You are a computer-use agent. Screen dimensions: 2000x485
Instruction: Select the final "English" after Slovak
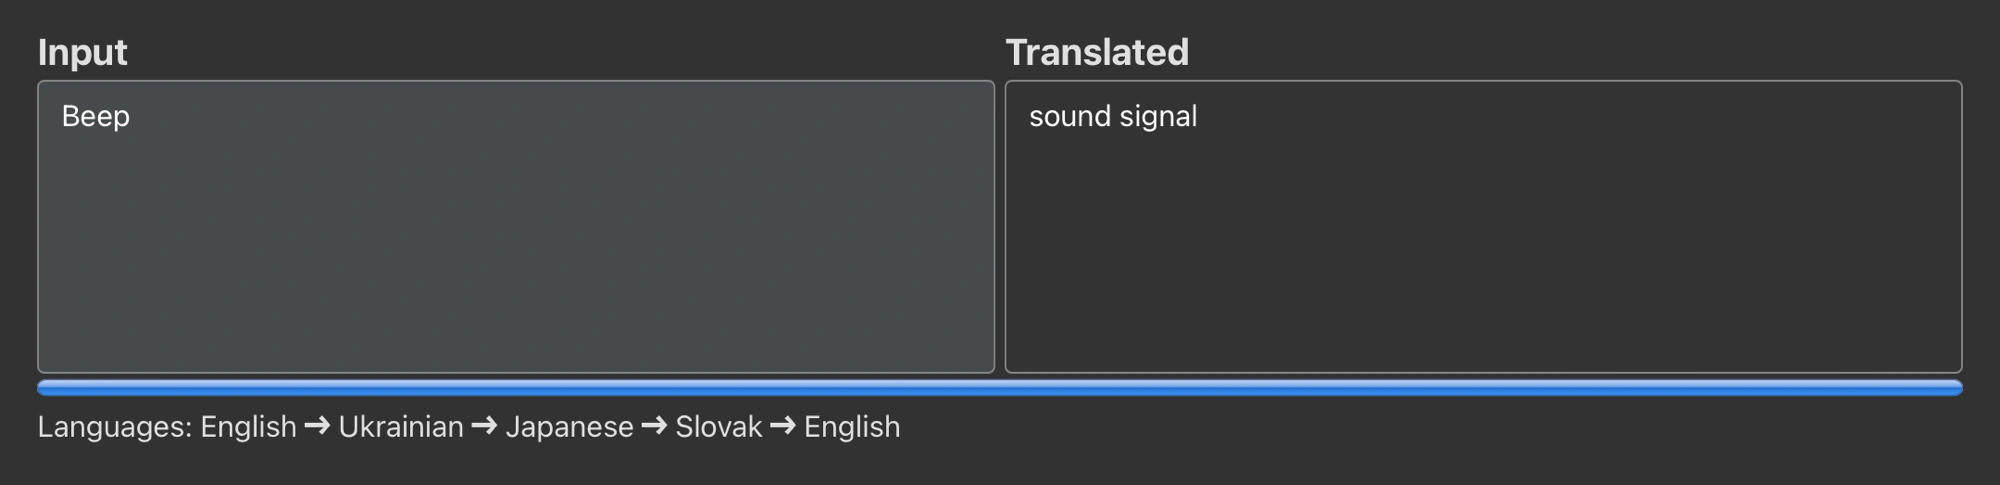point(852,427)
